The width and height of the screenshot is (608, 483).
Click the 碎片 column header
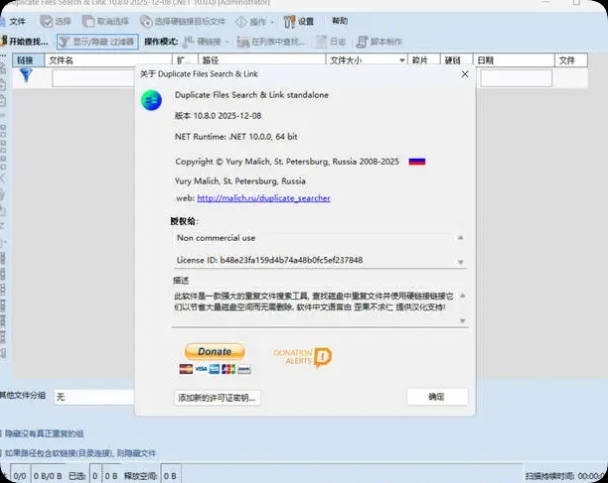click(423, 60)
